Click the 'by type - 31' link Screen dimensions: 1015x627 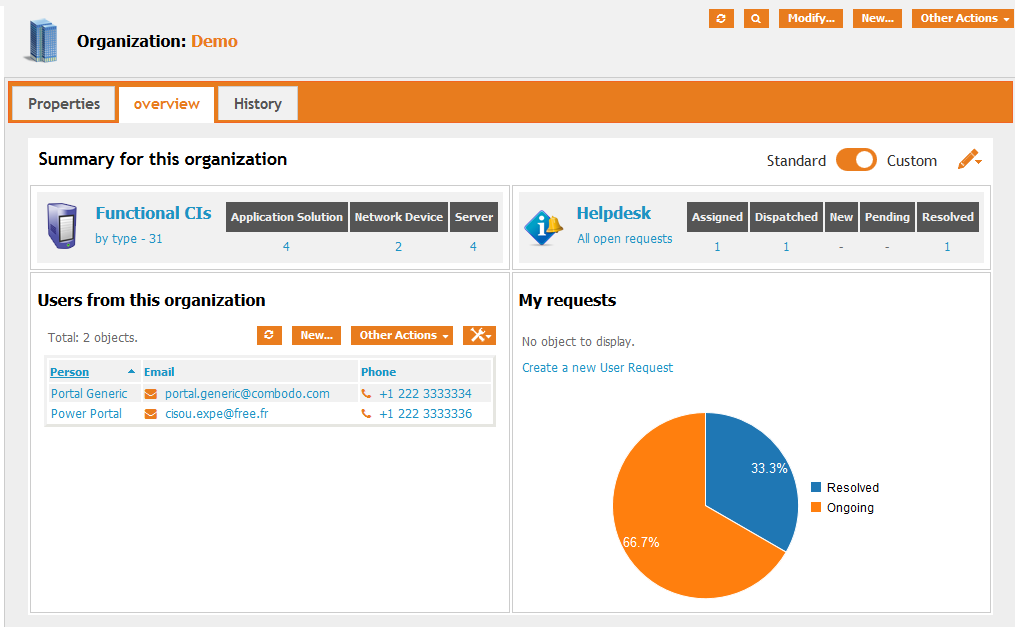129,238
